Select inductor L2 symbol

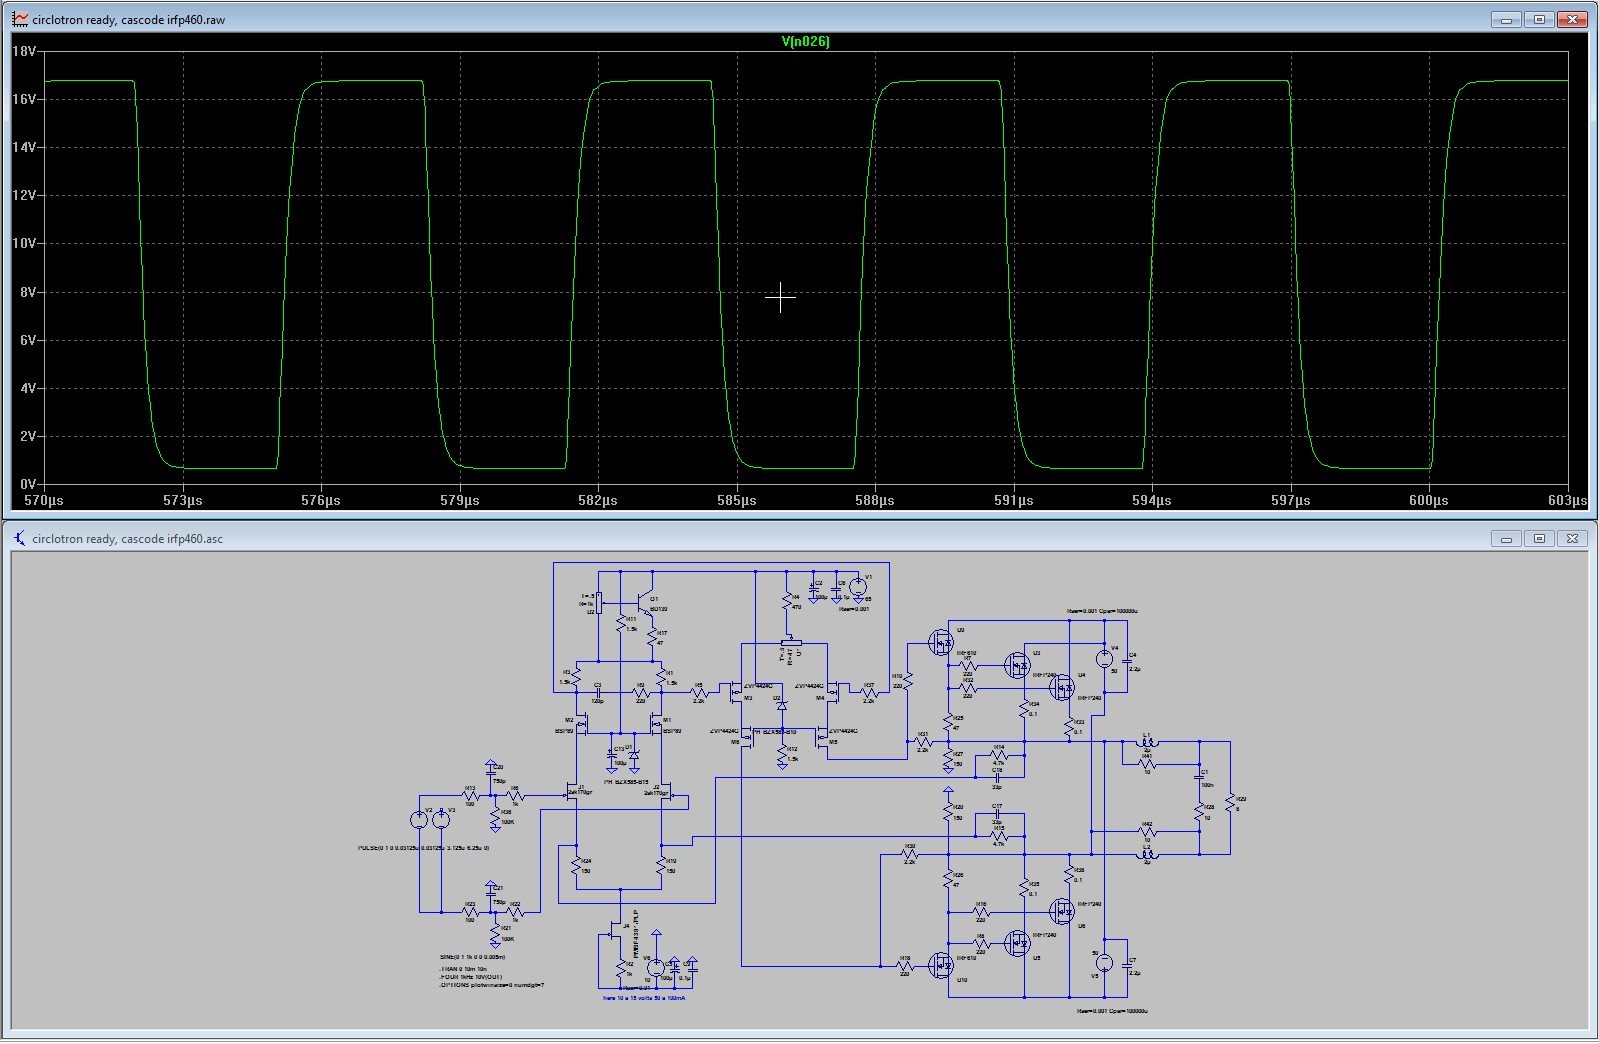pyautogui.click(x=1147, y=854)
